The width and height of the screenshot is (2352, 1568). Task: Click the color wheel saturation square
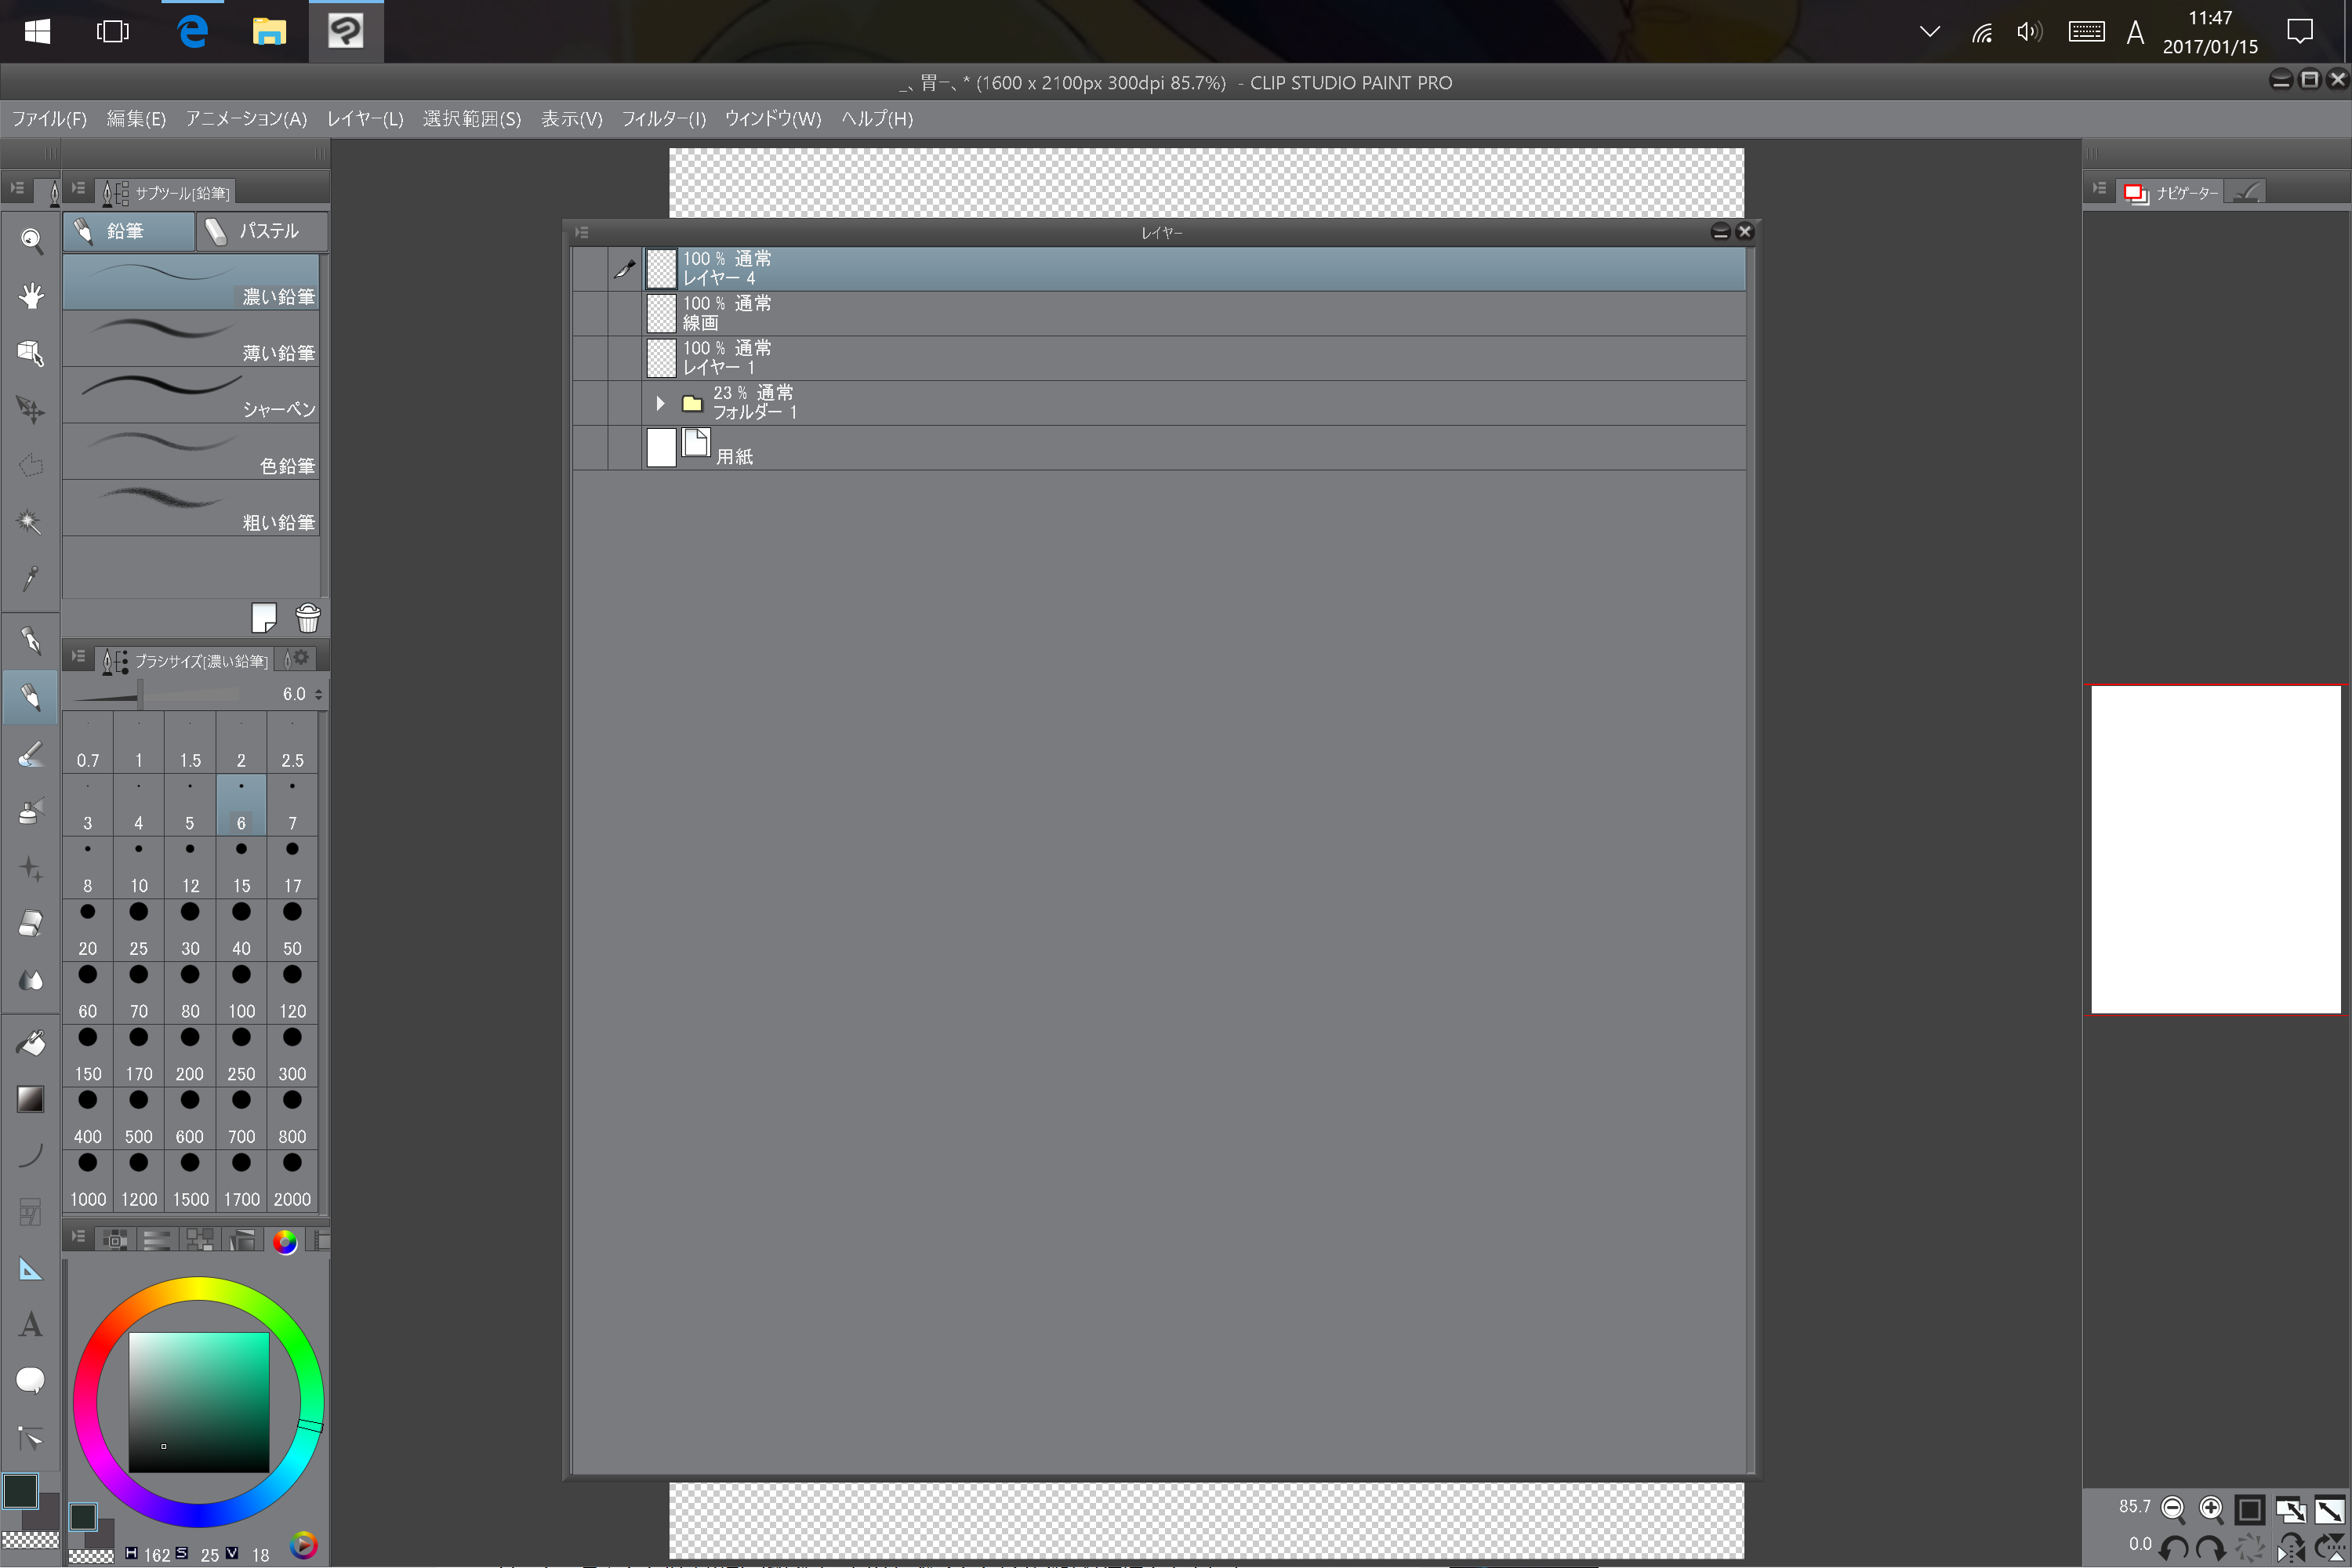pos(198,1402)
